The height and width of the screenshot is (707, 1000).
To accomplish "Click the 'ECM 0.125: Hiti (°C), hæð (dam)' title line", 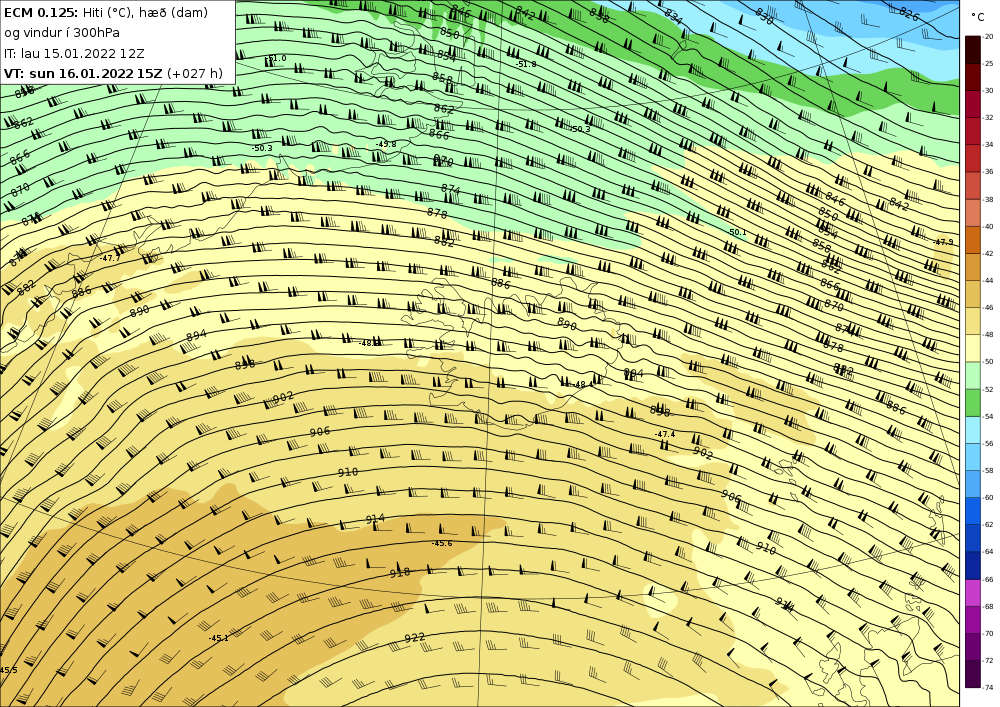I will [x=106, y=12].
